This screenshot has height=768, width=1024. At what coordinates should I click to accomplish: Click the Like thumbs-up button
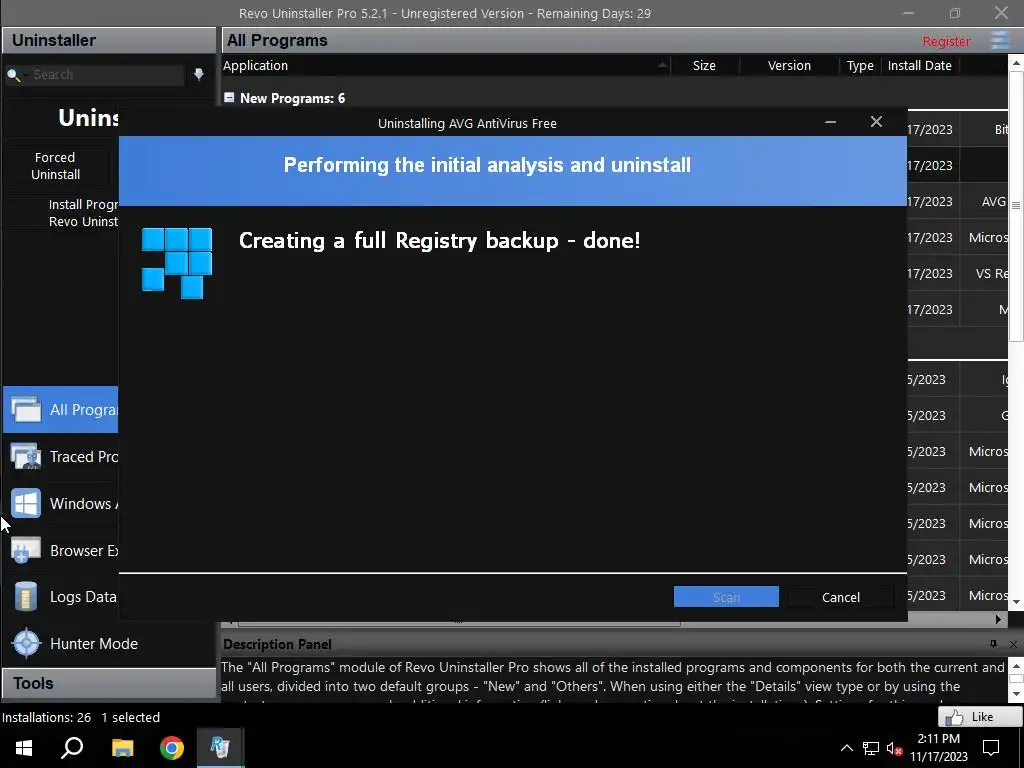(x=980, y=716)
